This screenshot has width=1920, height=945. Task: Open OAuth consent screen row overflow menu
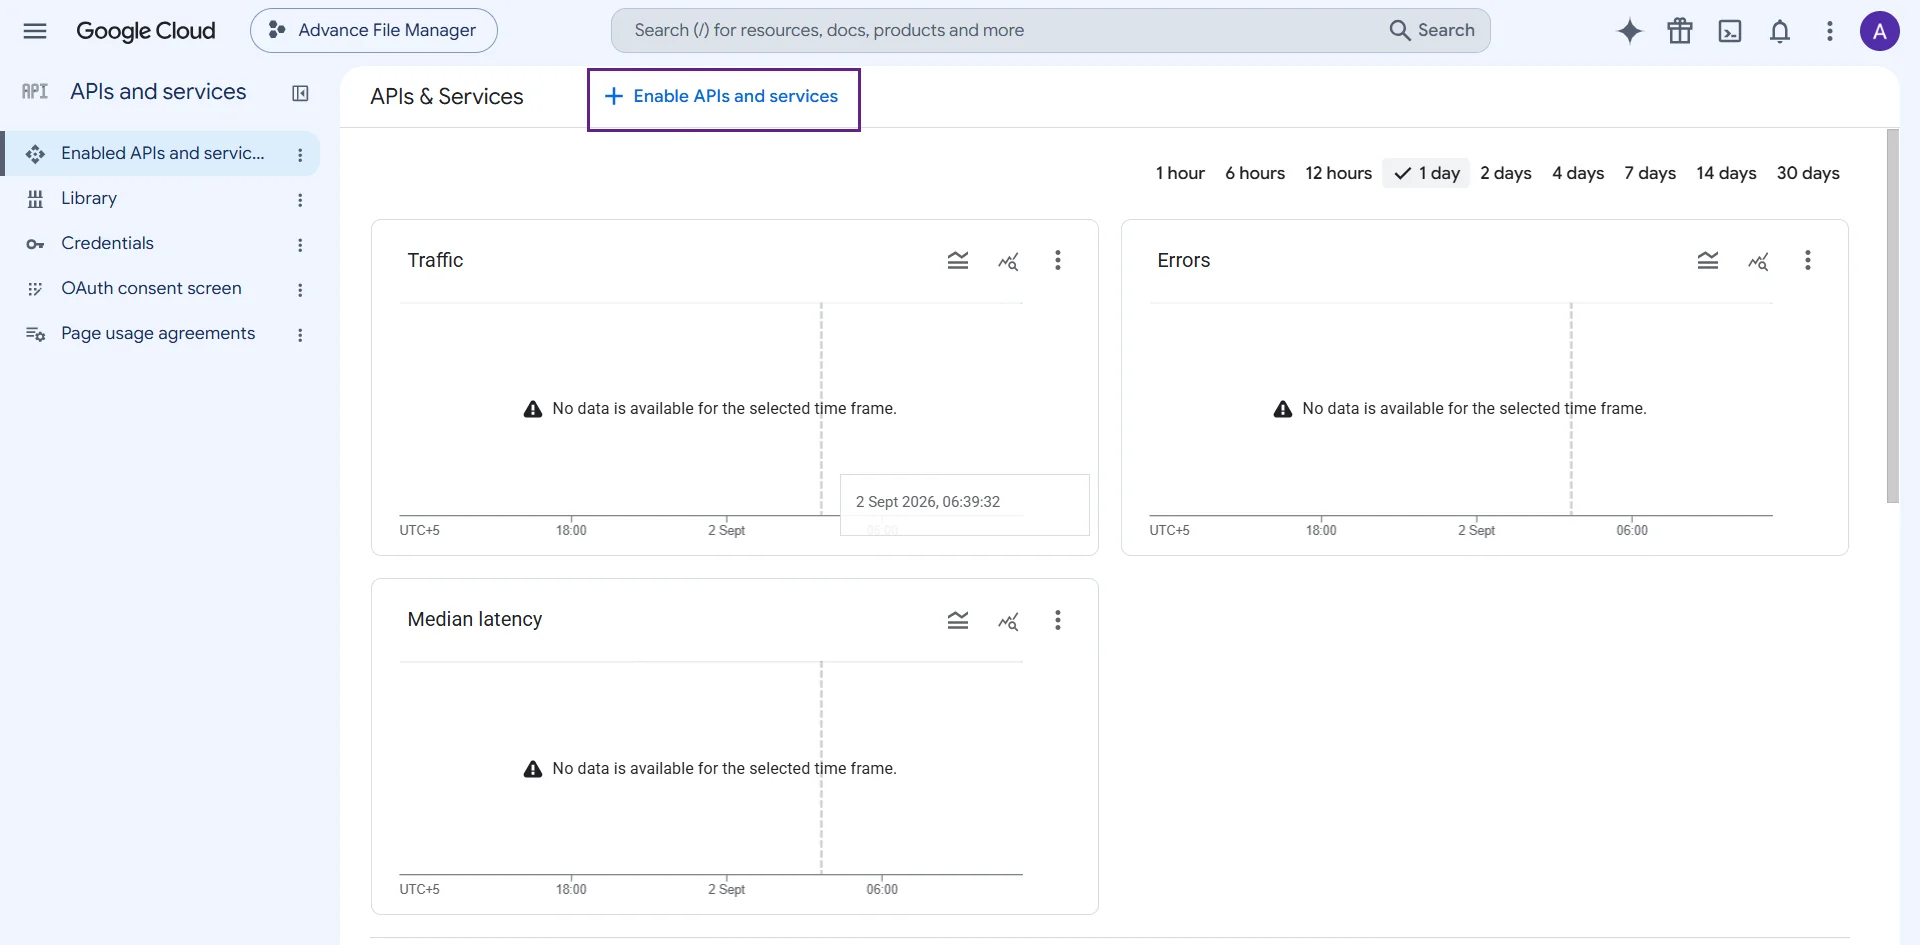pyautogui.click(x=300, y=290)
